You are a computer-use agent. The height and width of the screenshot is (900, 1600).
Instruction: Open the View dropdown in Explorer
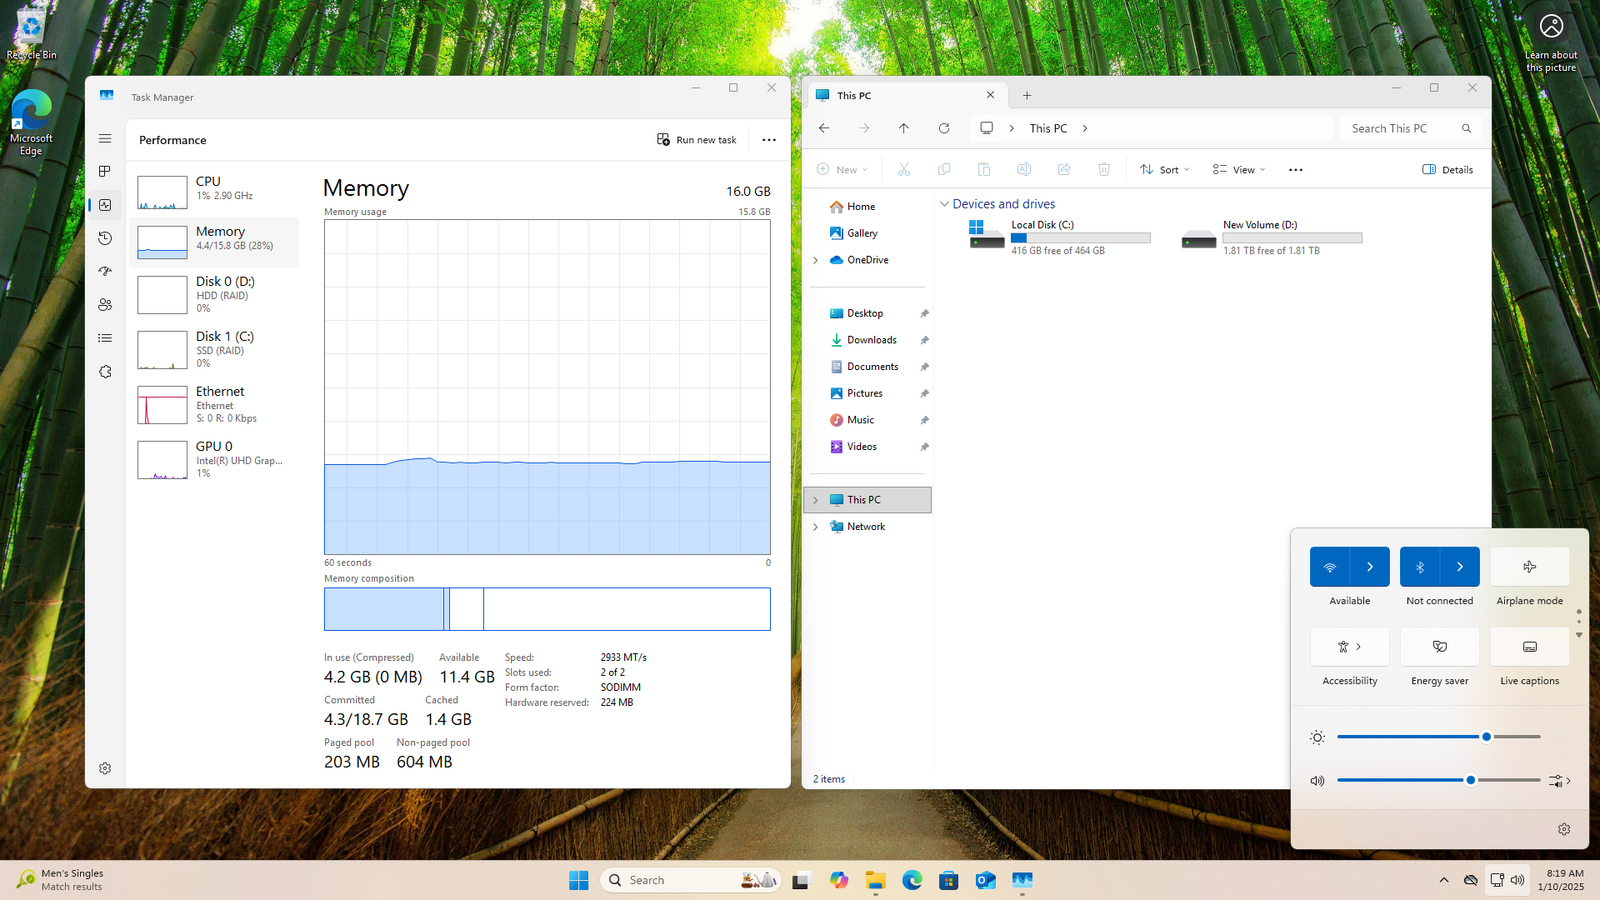1239,170
